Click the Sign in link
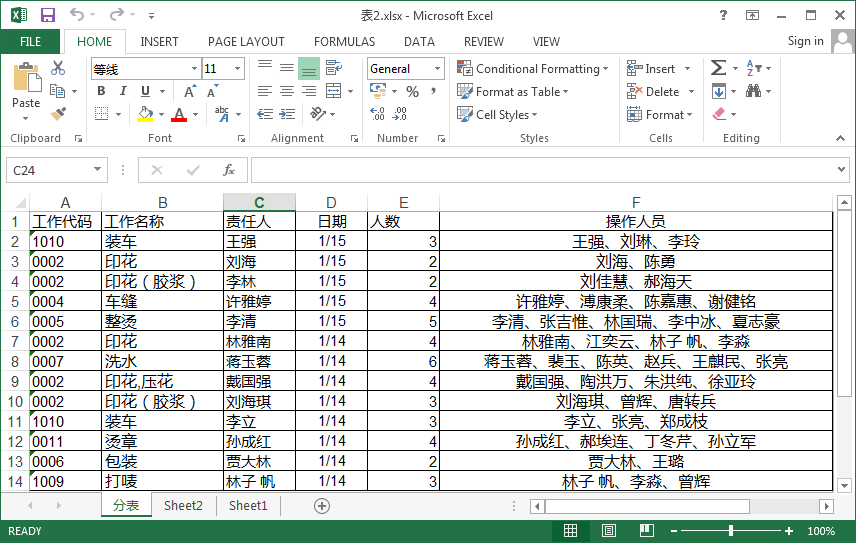This screenshot has height=543, width=856. 805,41
